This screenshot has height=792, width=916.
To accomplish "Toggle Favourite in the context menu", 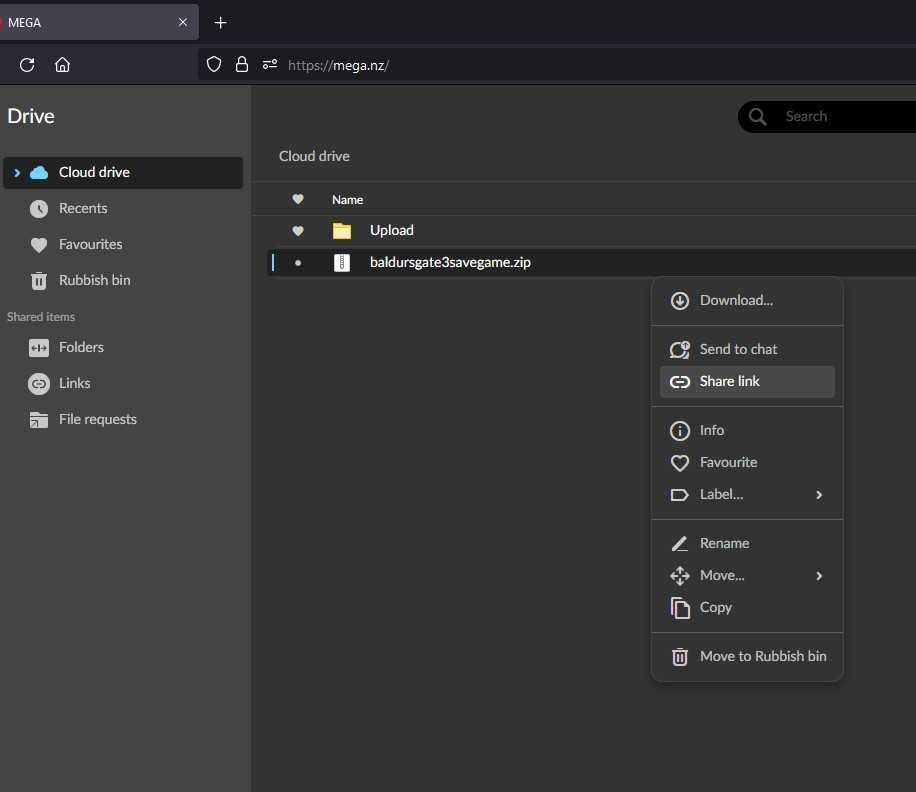I will (x=728, y=462).
